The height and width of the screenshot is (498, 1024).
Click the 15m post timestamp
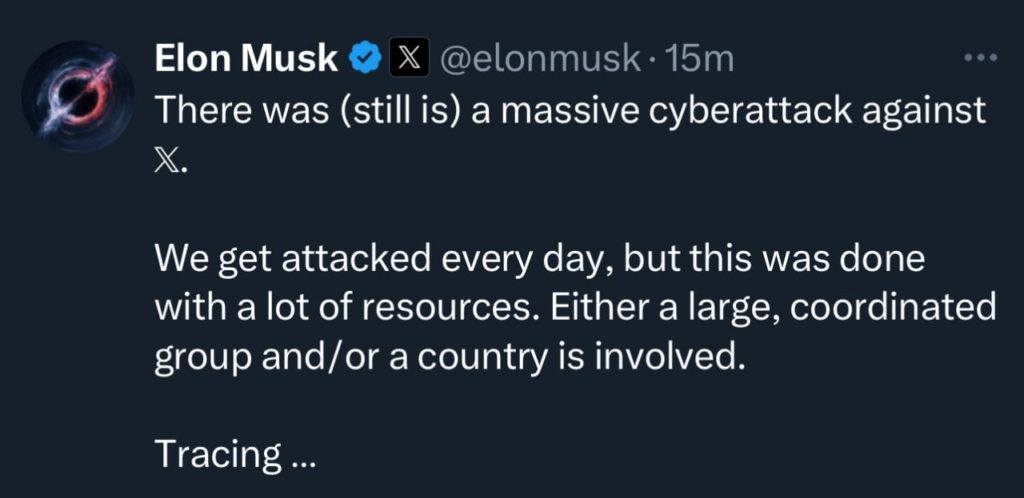[700, 59]
